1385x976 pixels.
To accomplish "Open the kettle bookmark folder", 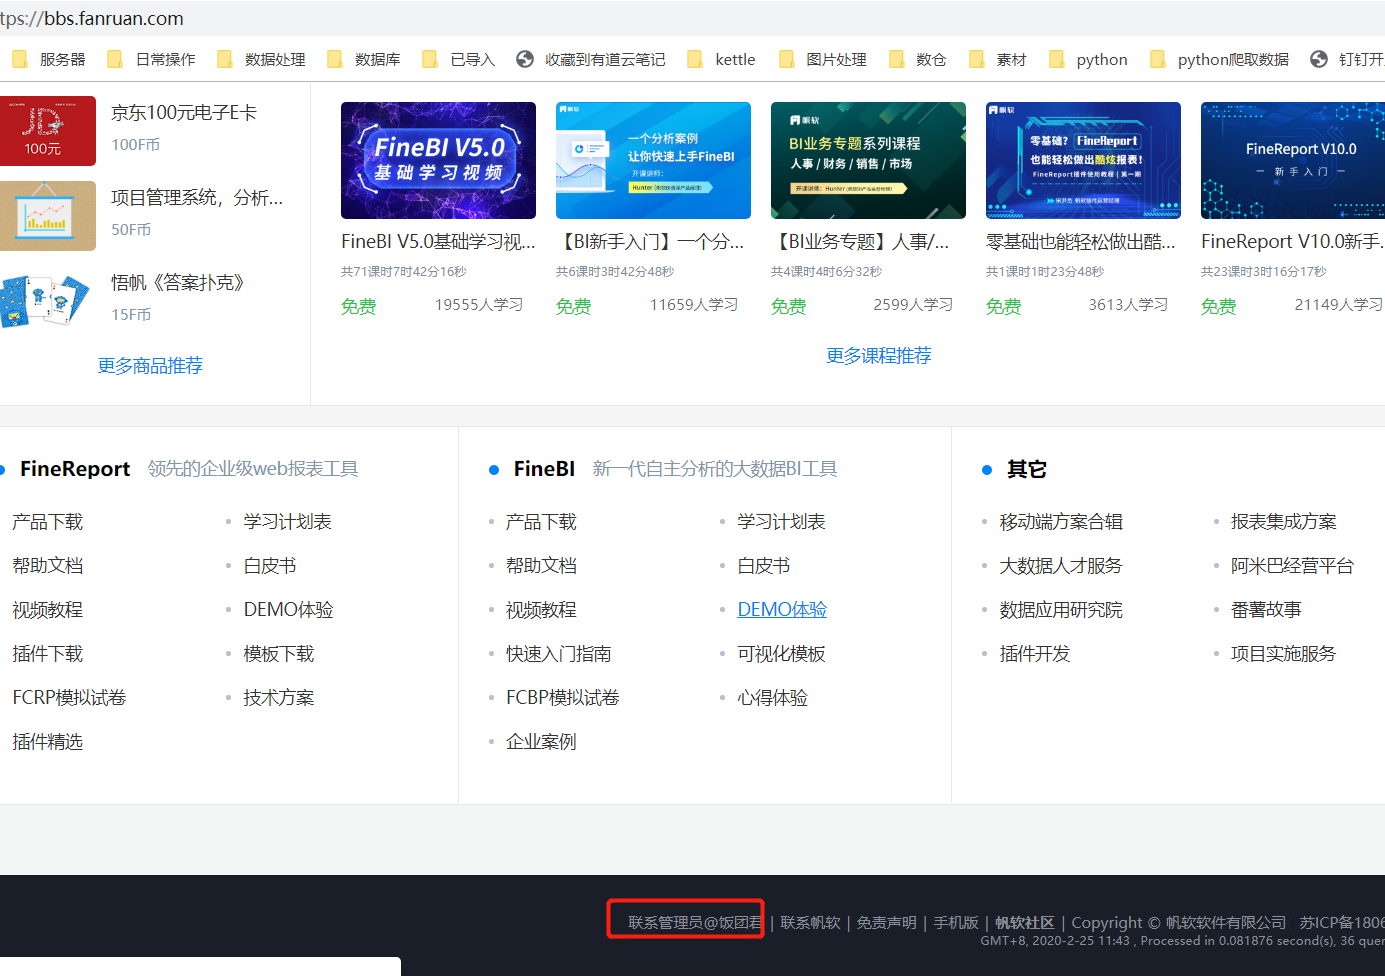I will (722, 60).
